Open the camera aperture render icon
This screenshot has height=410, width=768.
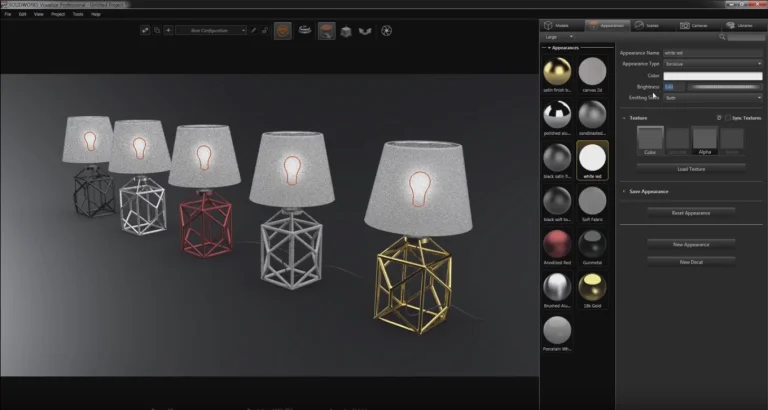click(x=386, y=31)
